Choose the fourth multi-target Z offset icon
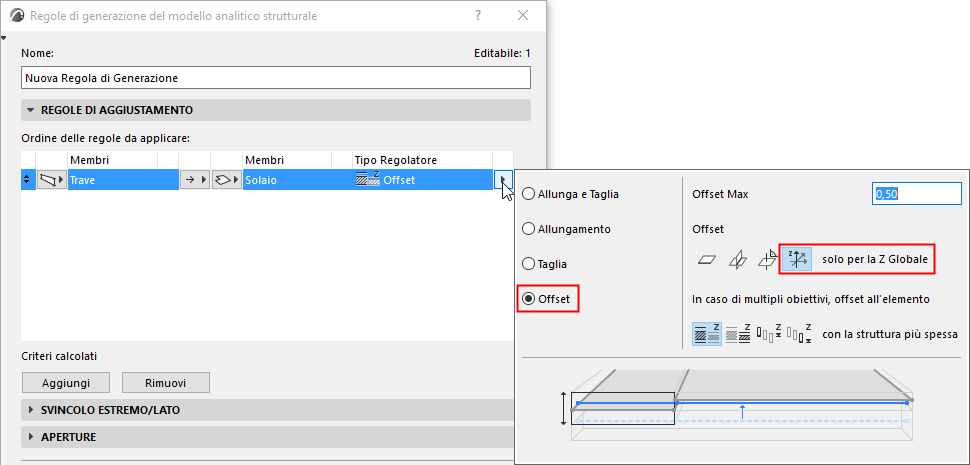970x465 pixels. pos(799,335)
